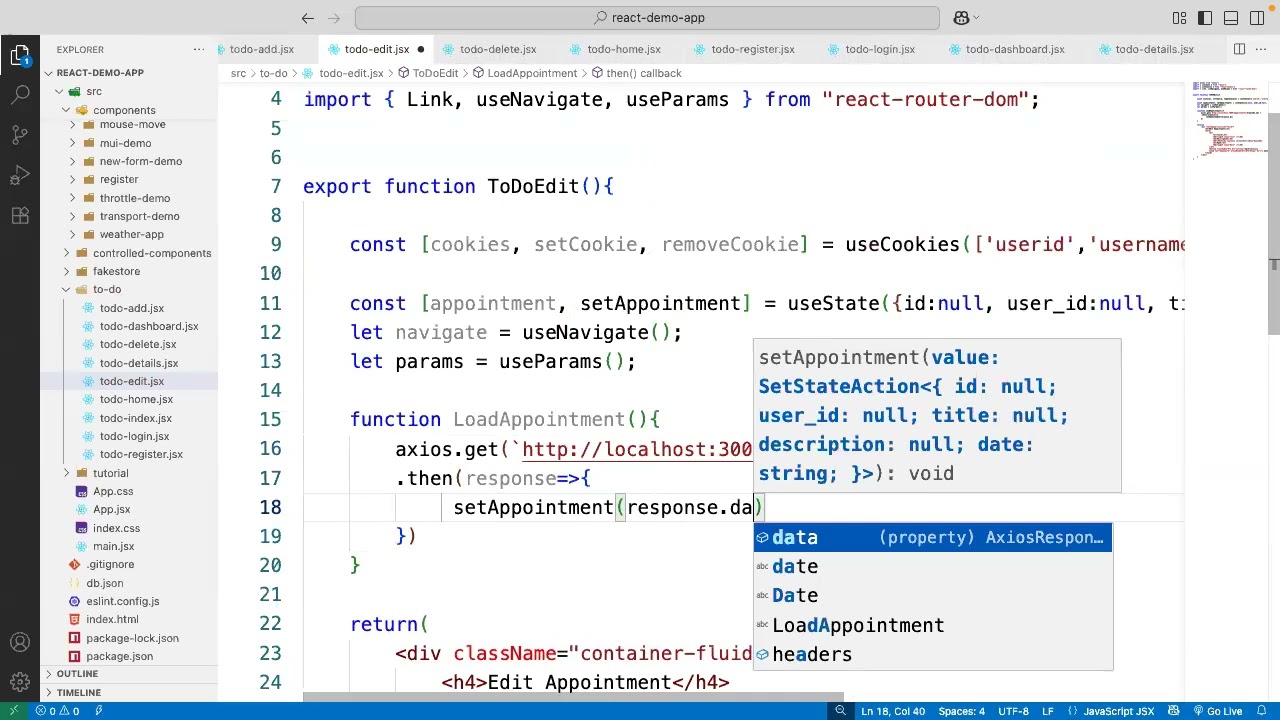This screenshot has width=1280, height=720.
Task: Close unsaved todo-edit.jsx tab via dot
Action: pyautogui.click(x=420, y=49)
